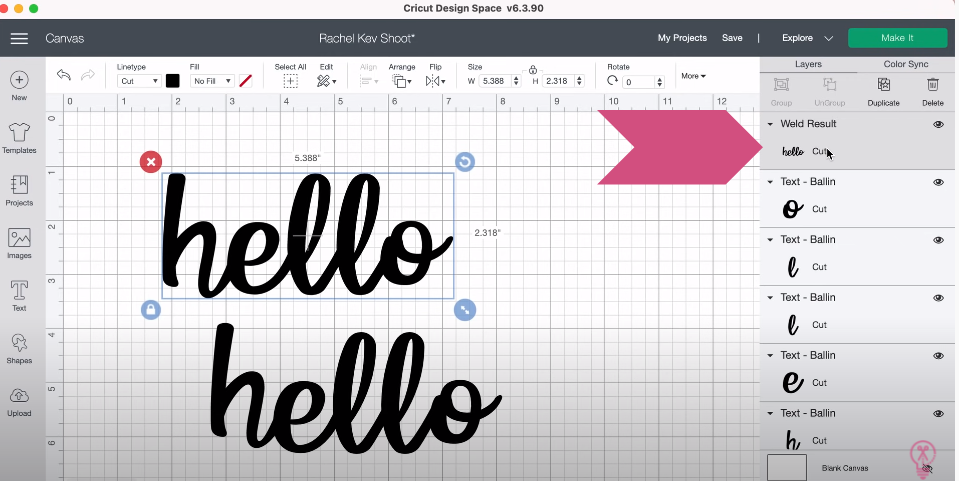Click the red delete handle on selection

click(150, 162)
